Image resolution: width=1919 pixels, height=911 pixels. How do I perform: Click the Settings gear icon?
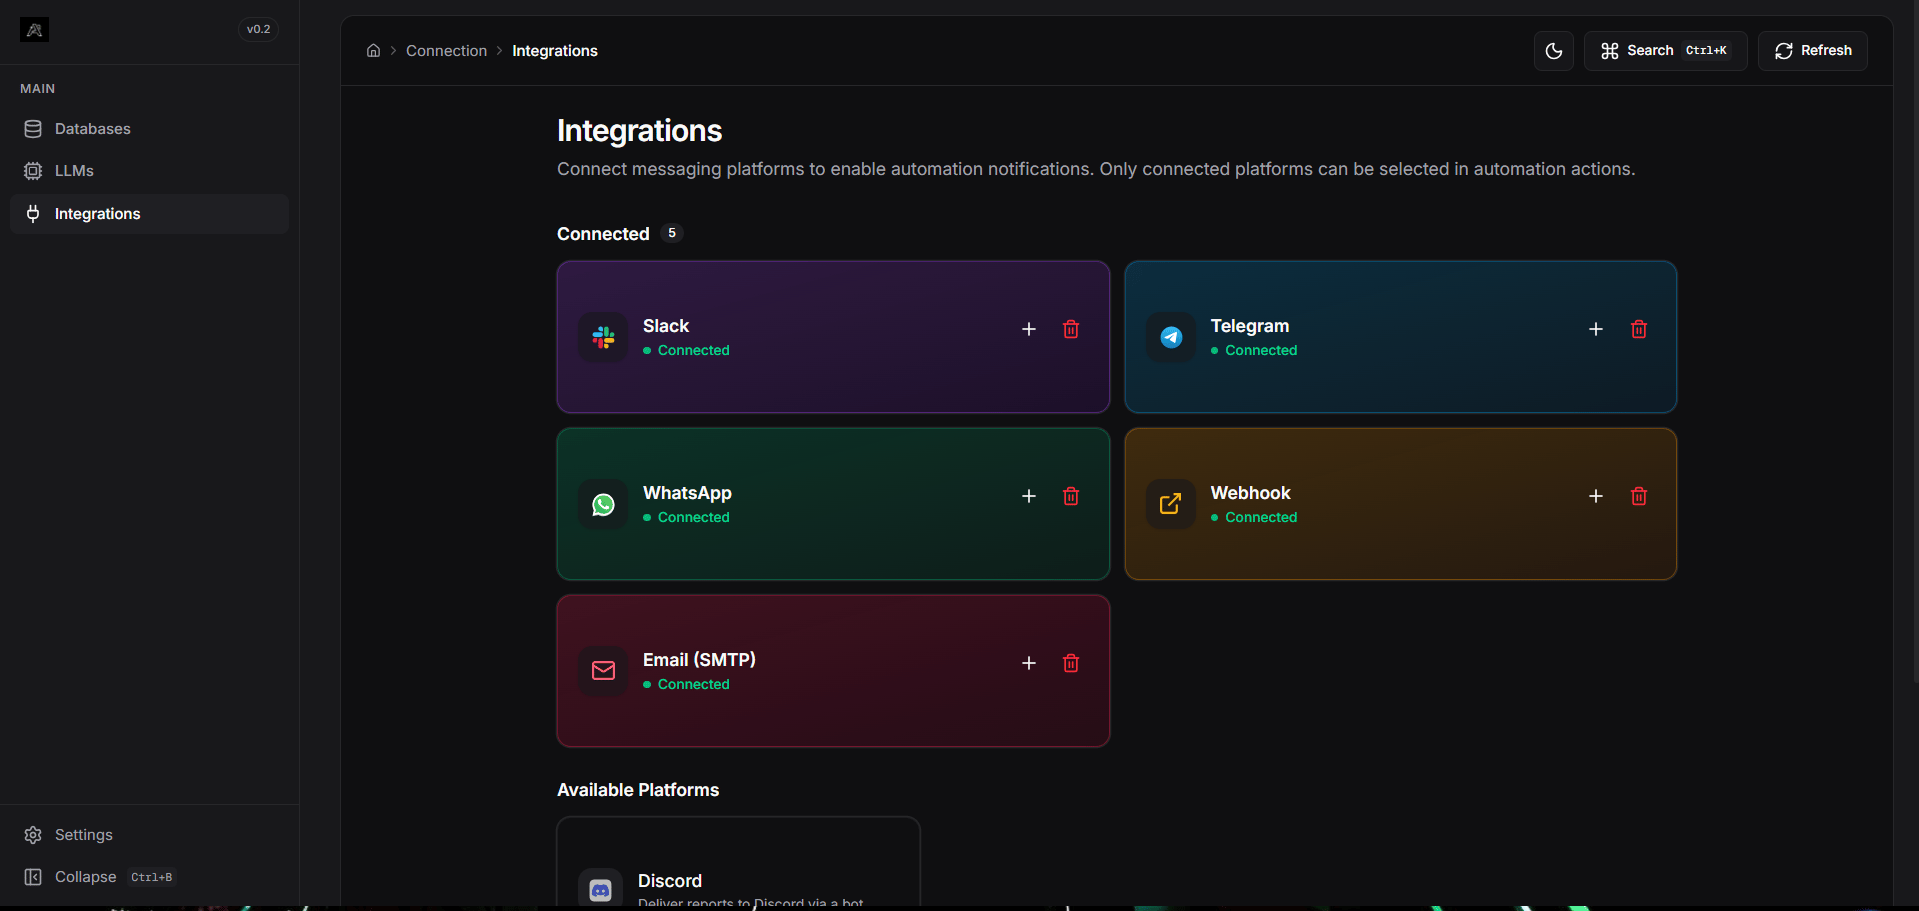click(x=33, y=835)
